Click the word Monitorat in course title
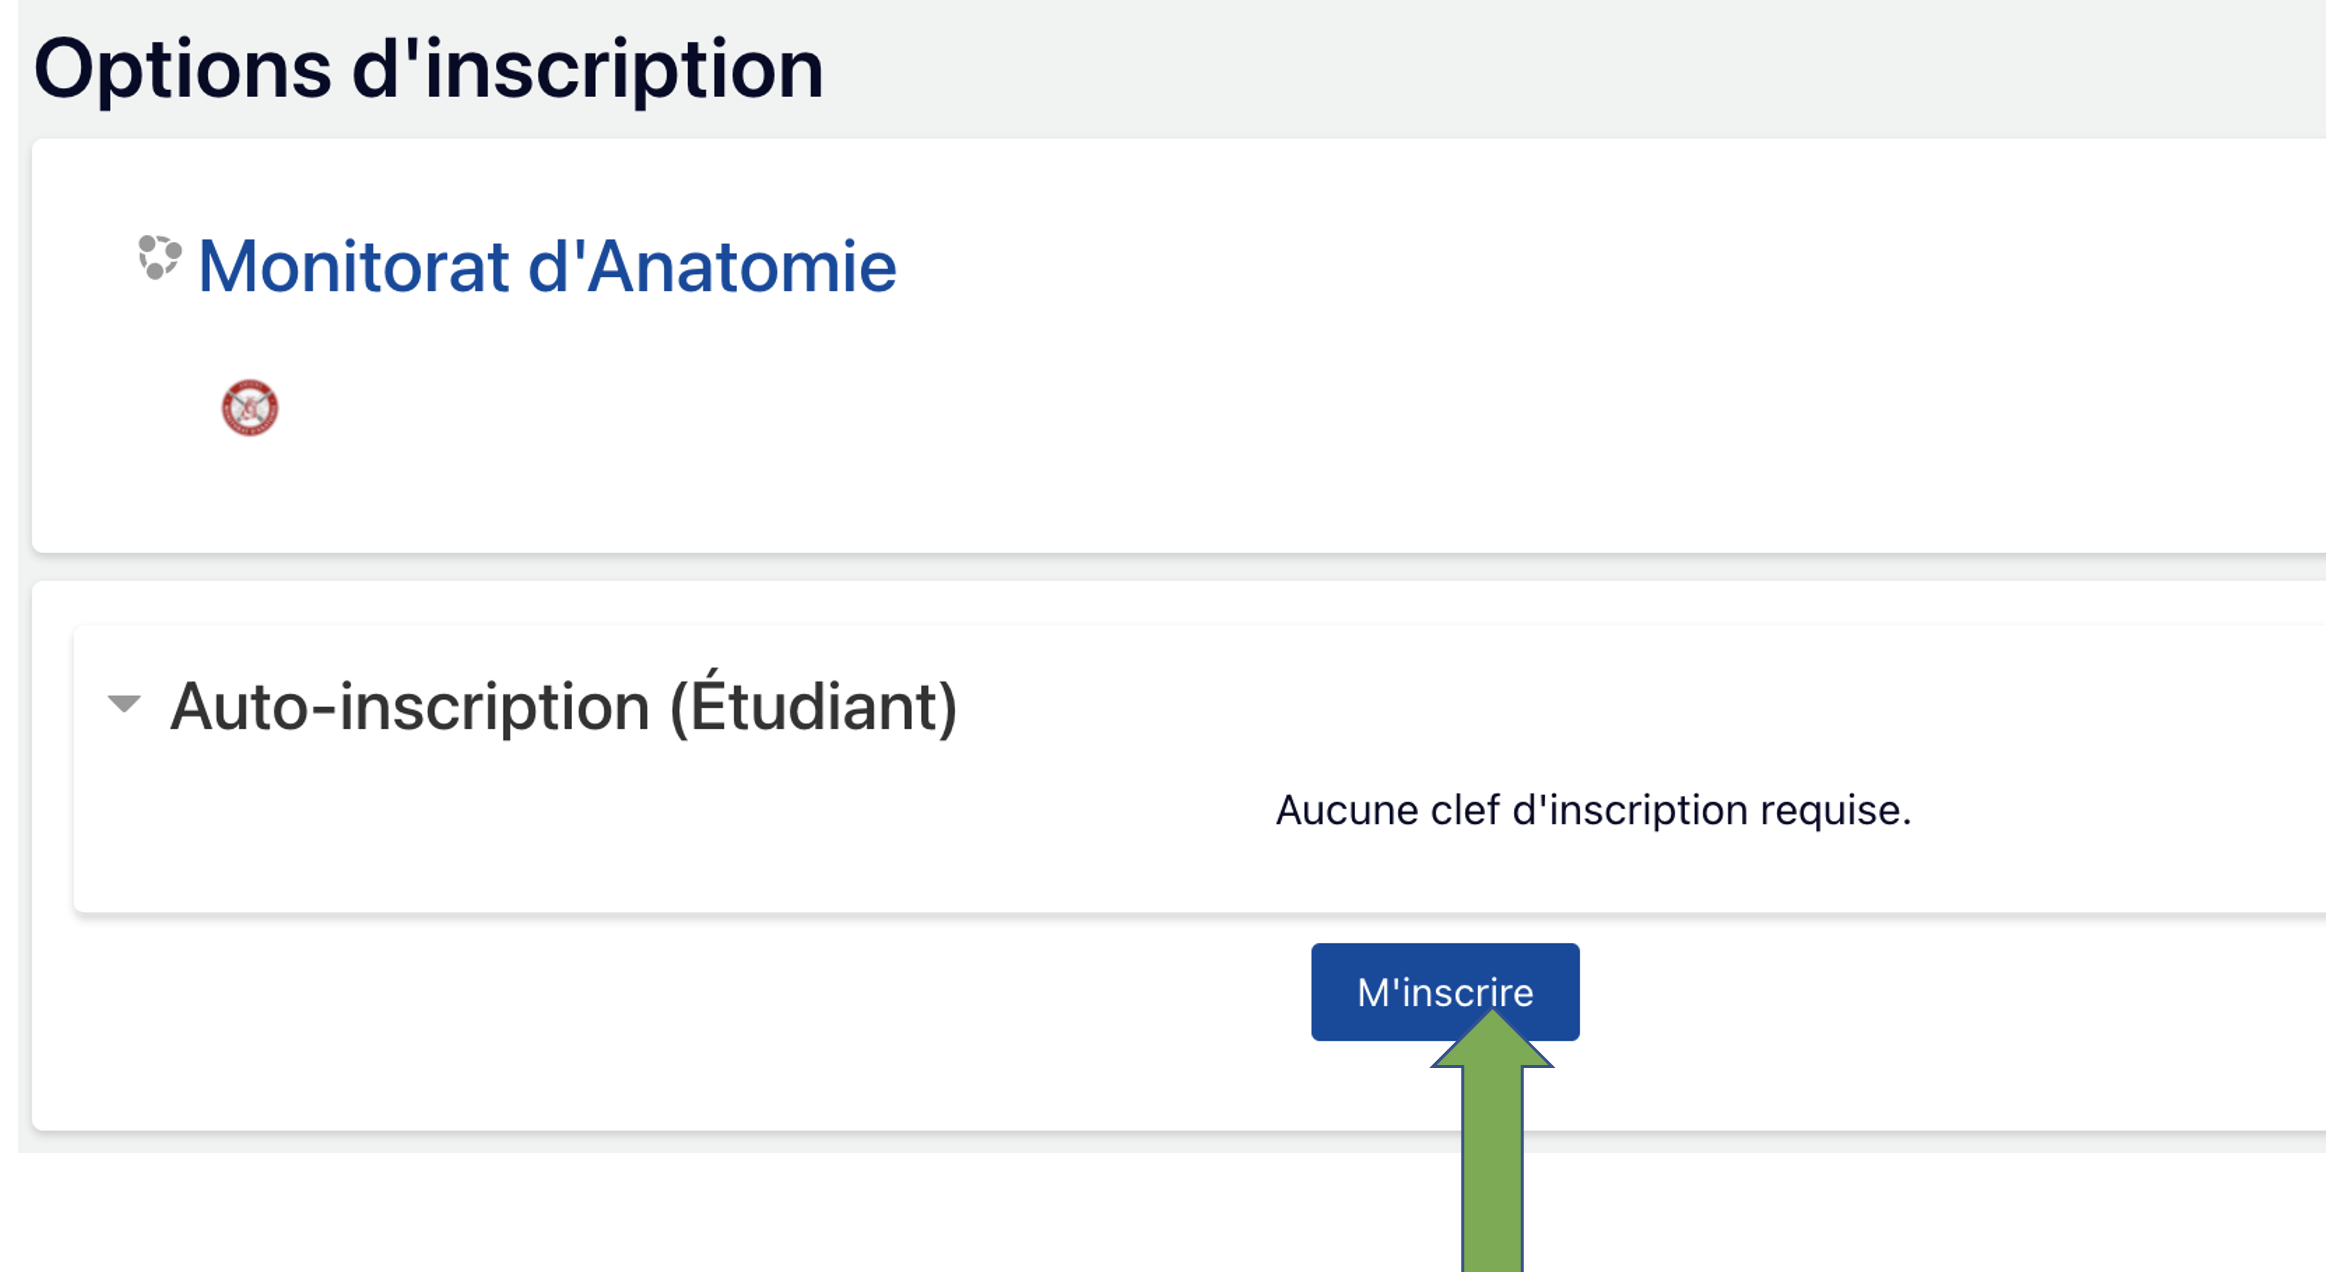 353,267
